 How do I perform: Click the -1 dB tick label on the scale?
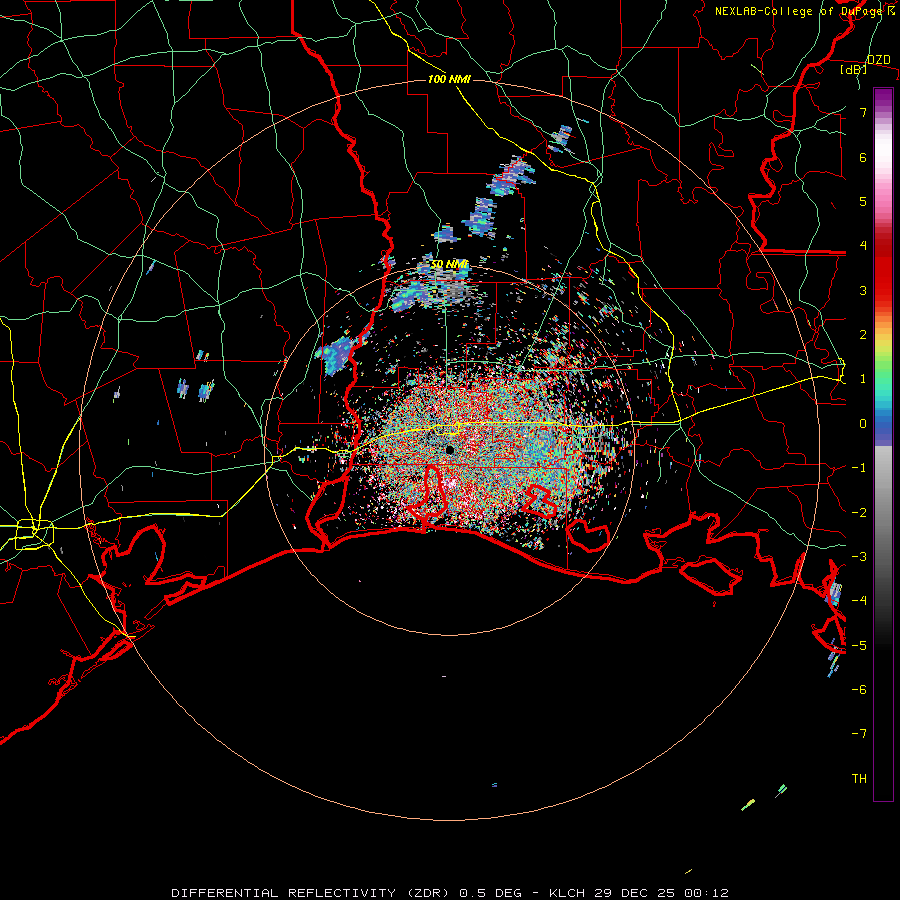point(859,468)
